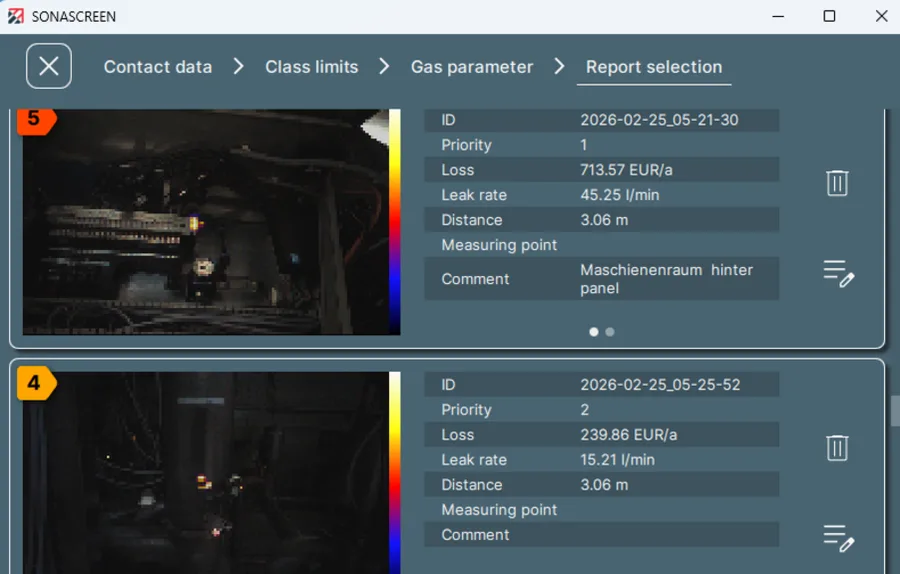
Task: Click the ID value 2026-02-25_05-25-52
Action: (x=660, y=385)
